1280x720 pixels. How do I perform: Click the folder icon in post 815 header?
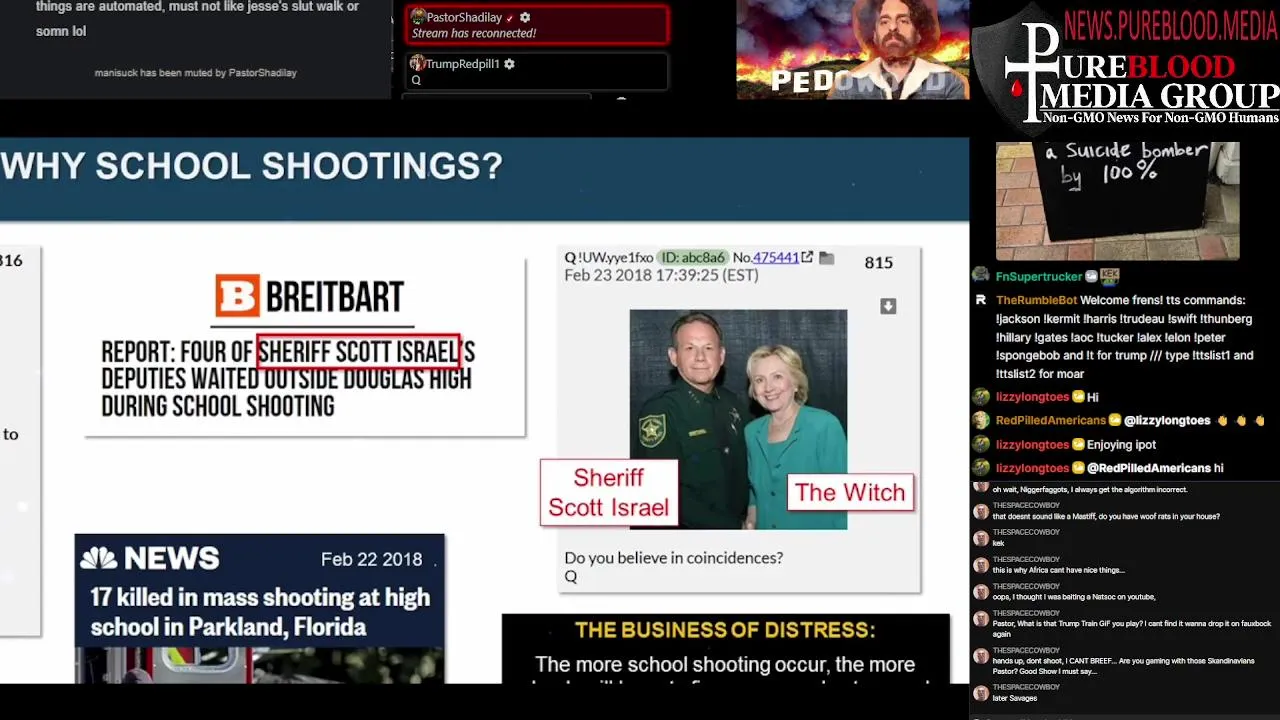pos(827,258)
